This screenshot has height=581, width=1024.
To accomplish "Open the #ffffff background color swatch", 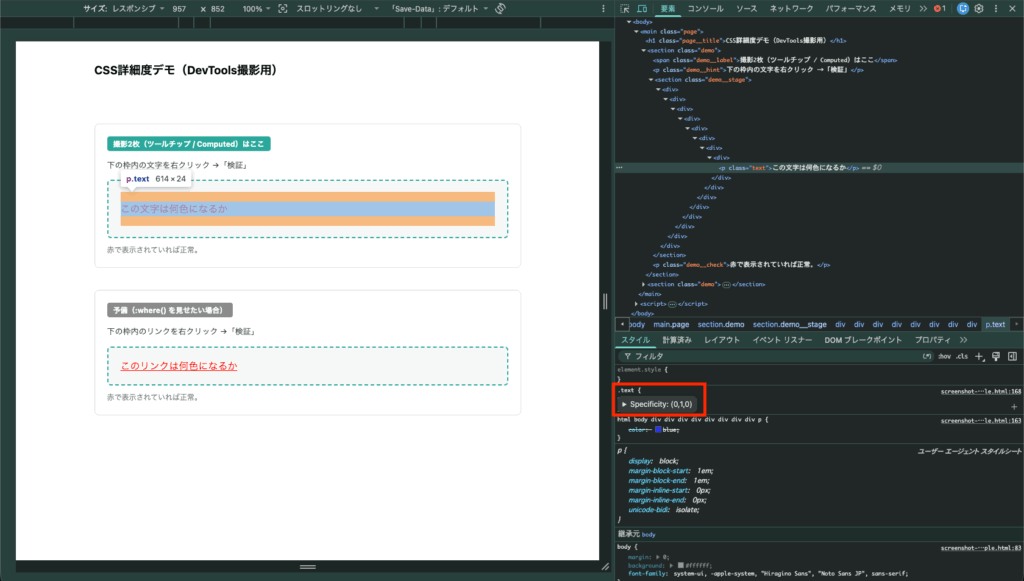I will click(x=680, y=565).
